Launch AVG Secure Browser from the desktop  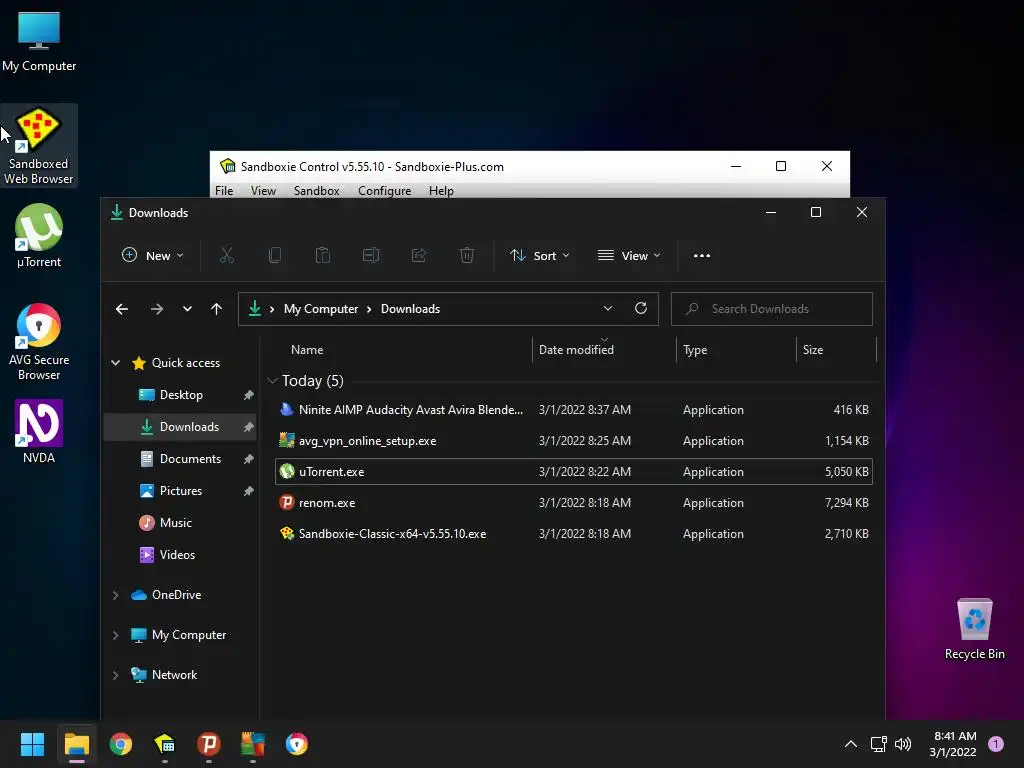pos(39,342)
